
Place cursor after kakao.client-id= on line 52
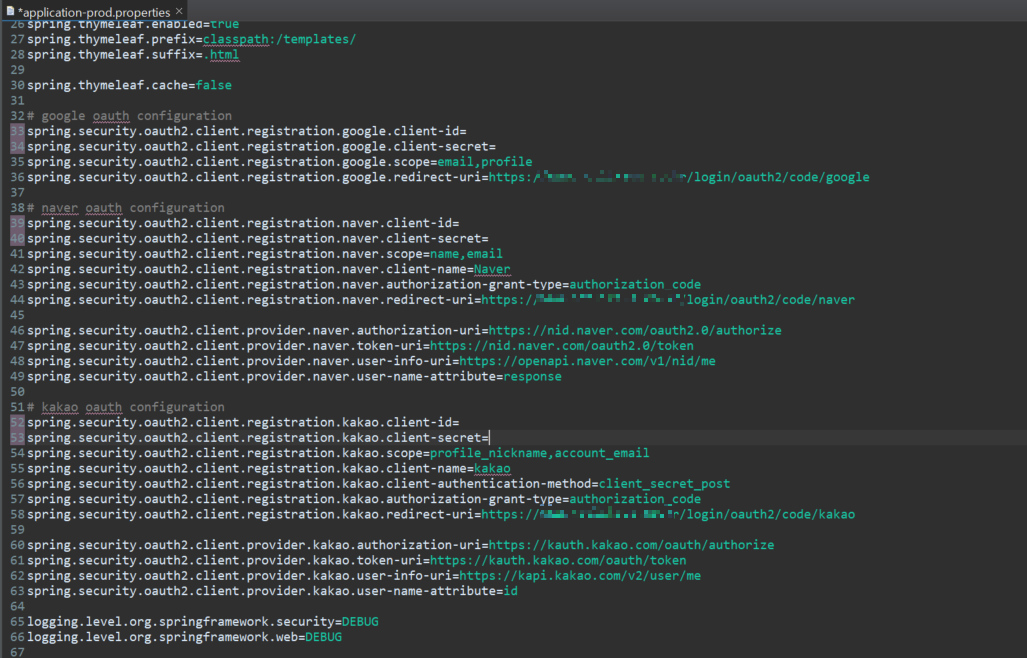[x=460, y=422]
